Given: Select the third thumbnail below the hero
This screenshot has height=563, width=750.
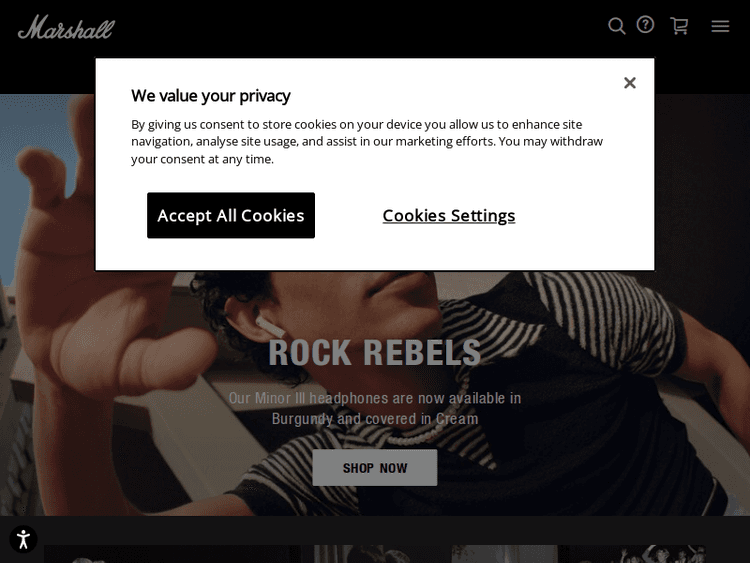Looking at the screenshot, I should point(504,554).
